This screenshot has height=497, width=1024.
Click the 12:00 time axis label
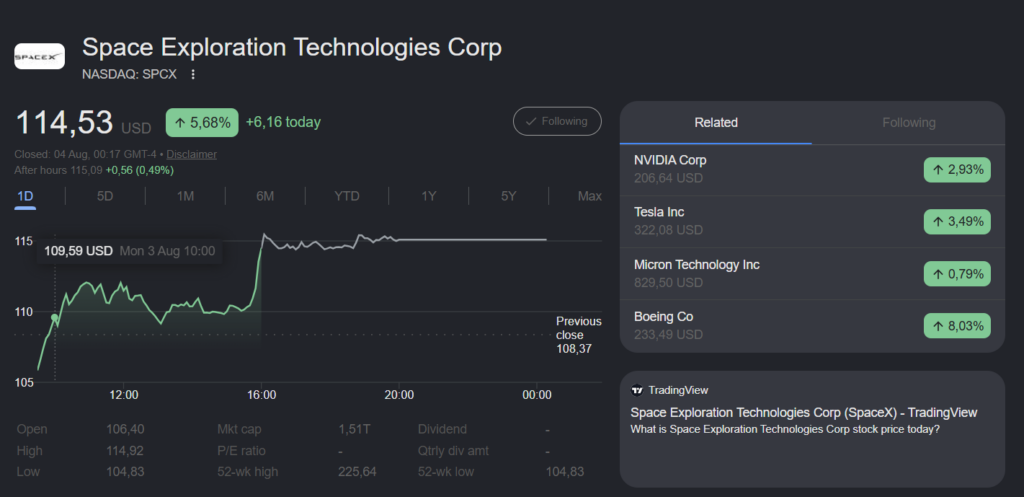coord(123,395)
